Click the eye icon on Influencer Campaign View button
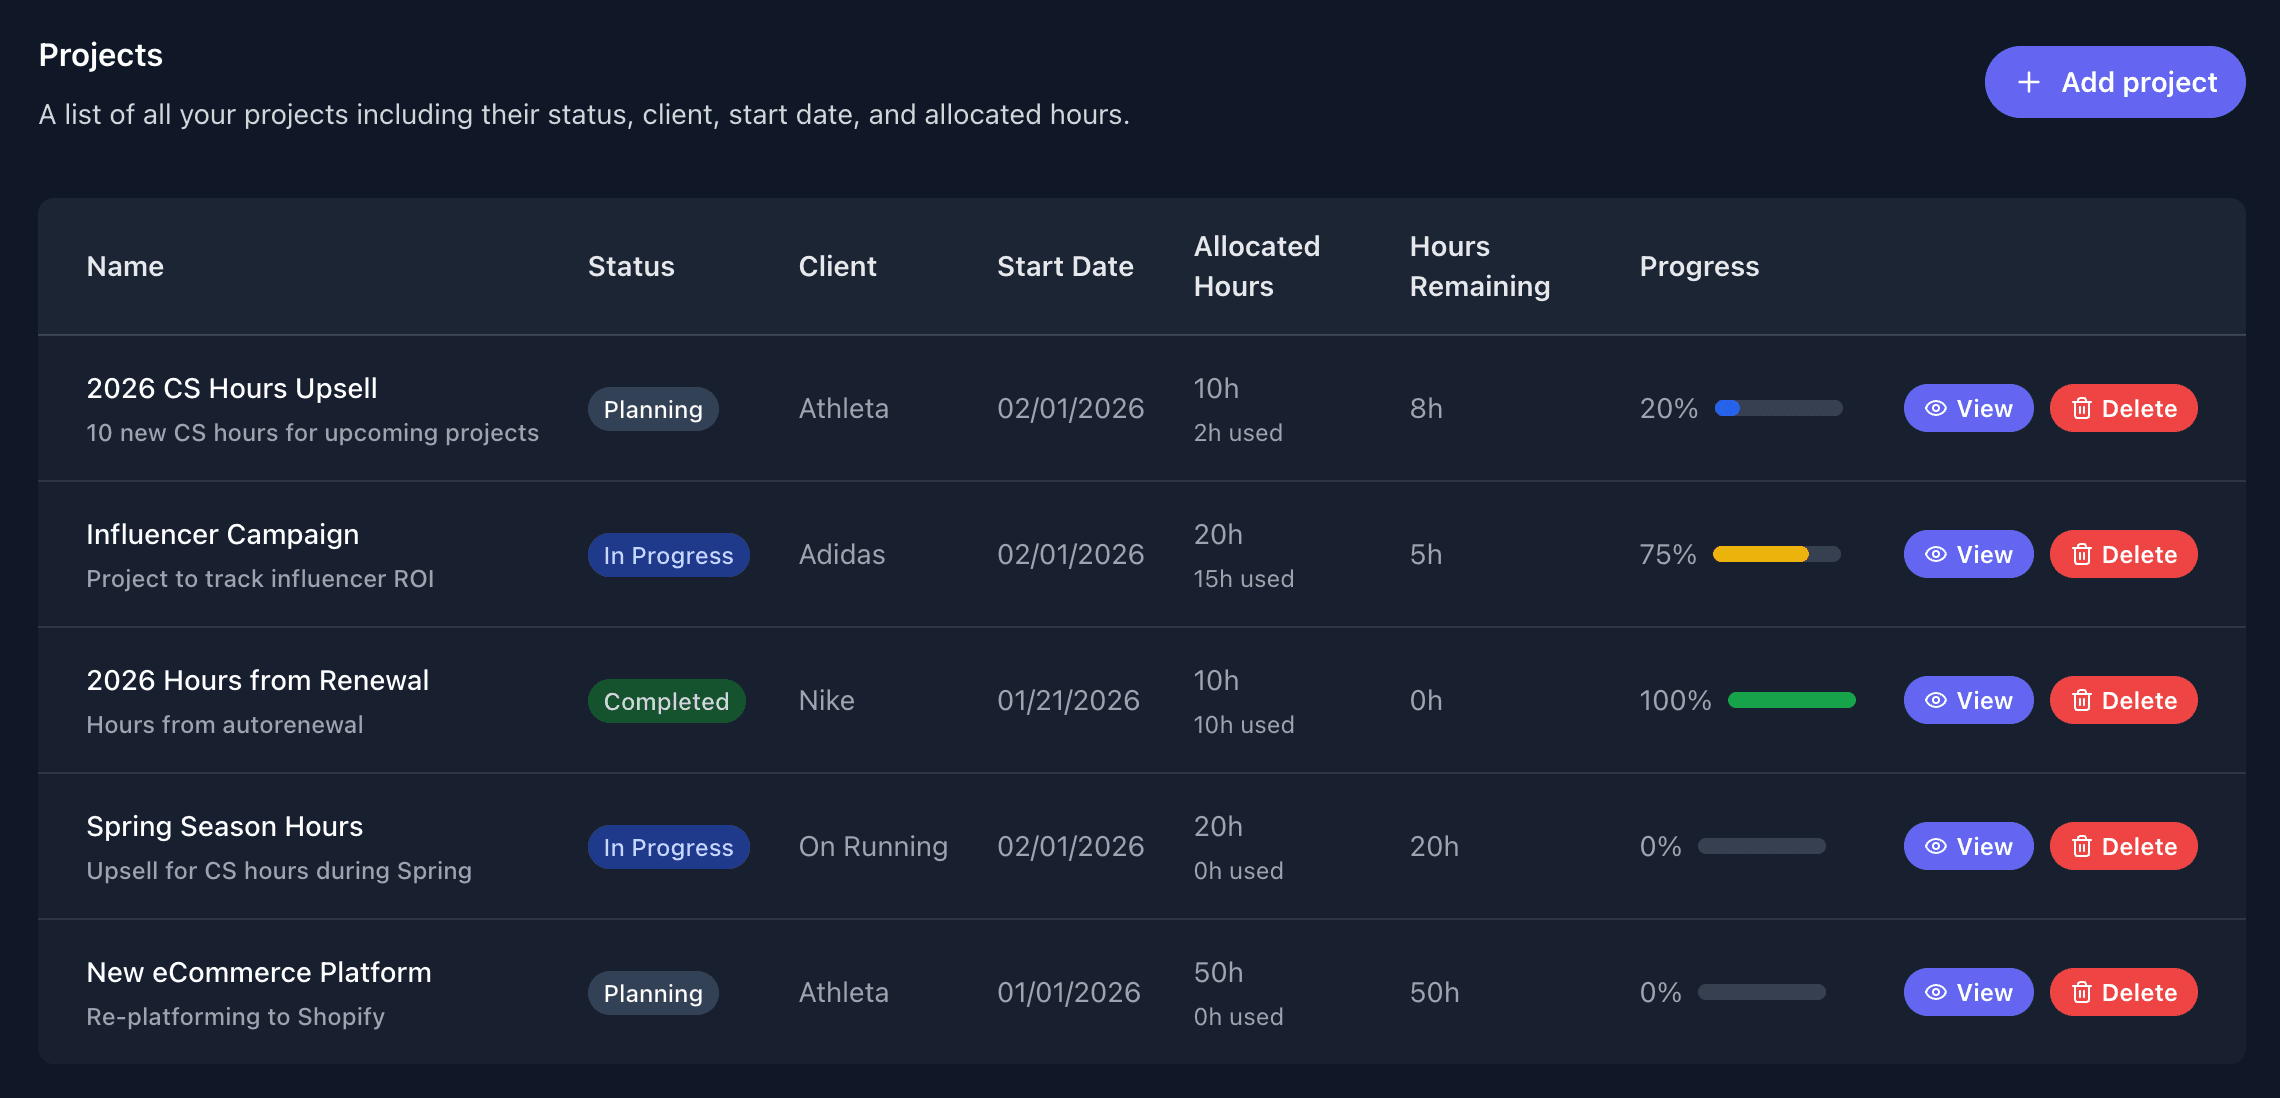The width and height of the screenshot is (2280, 1098). (1936, 554)
